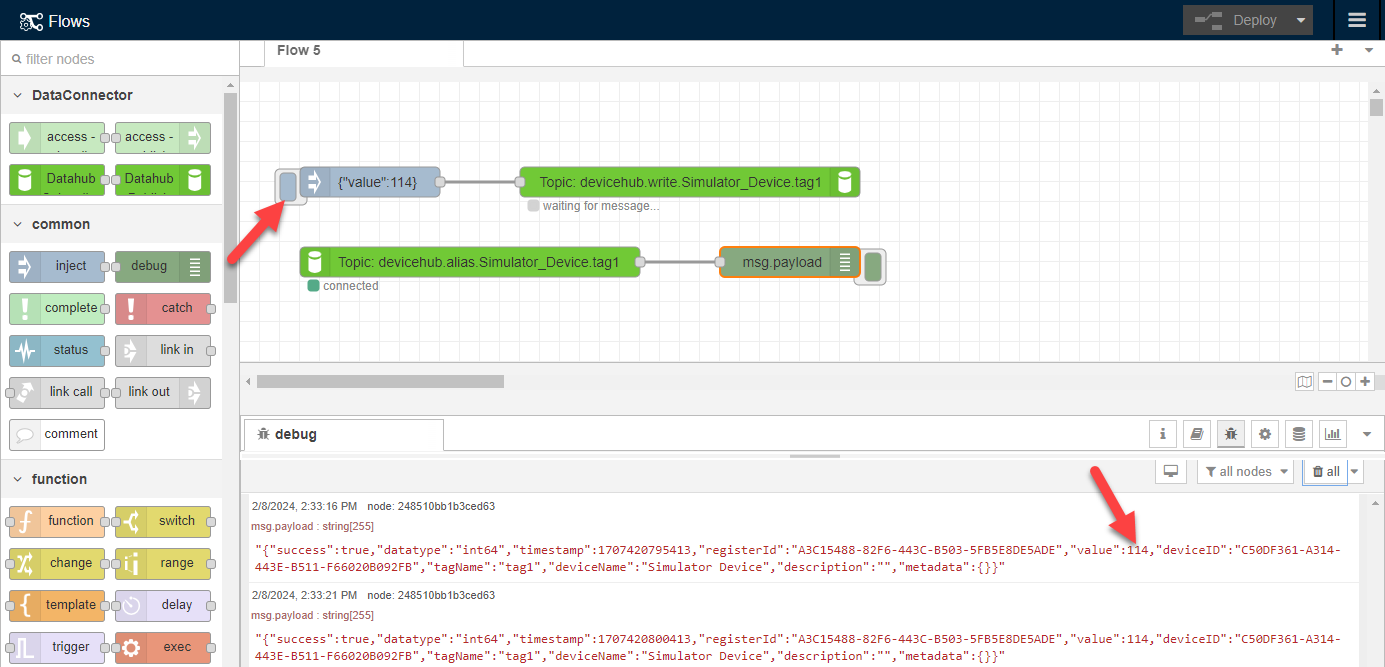Open the dashboard chart sidebar tab
This screenshot has height=667, width=1385.
pyautogui.click(x=1333, y=434)
